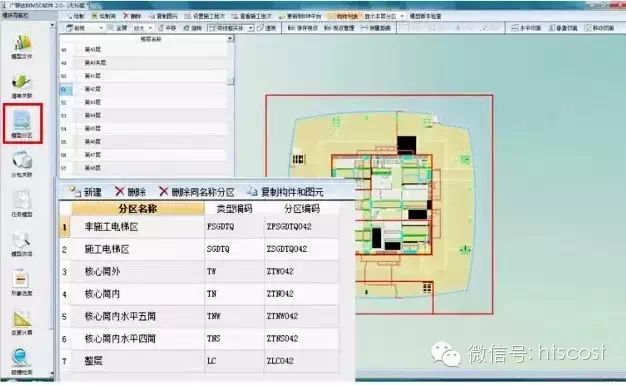Select partition row 整层
Screen dimensions: 626x385
199,361
